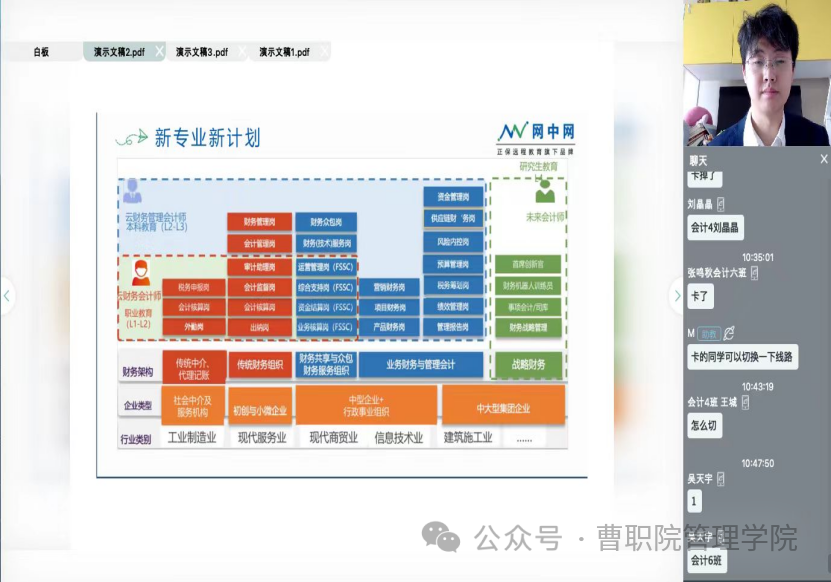
Task: Close the 演示文稿3.pdf tab
Action: point(243,51)
